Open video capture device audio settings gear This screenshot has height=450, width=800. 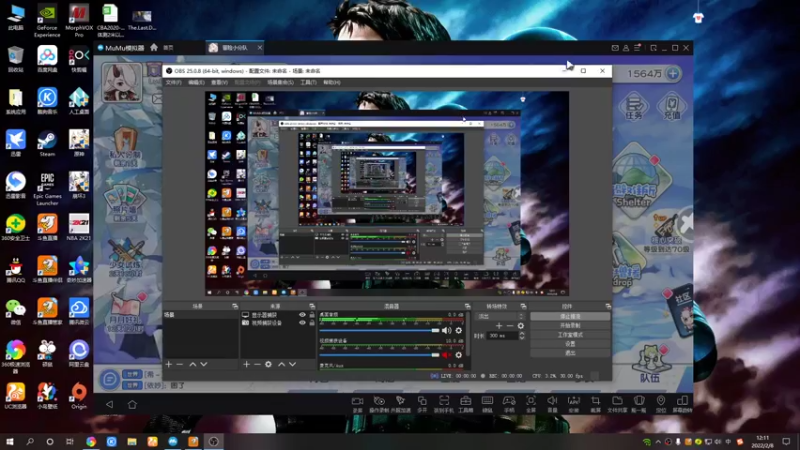pos(459,355)
